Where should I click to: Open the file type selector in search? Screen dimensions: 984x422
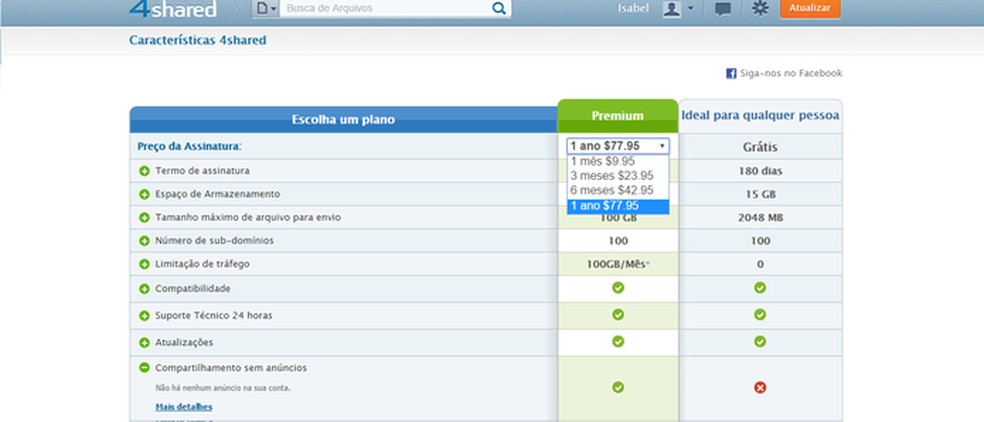point(266,8)
